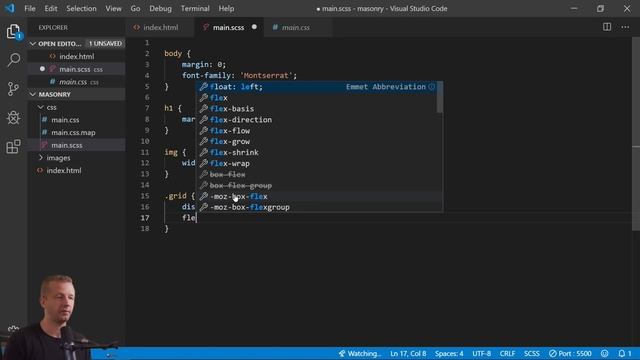Open the Debug menu
The height and width of the screenshot is (360, 640).
coord(160,8)
